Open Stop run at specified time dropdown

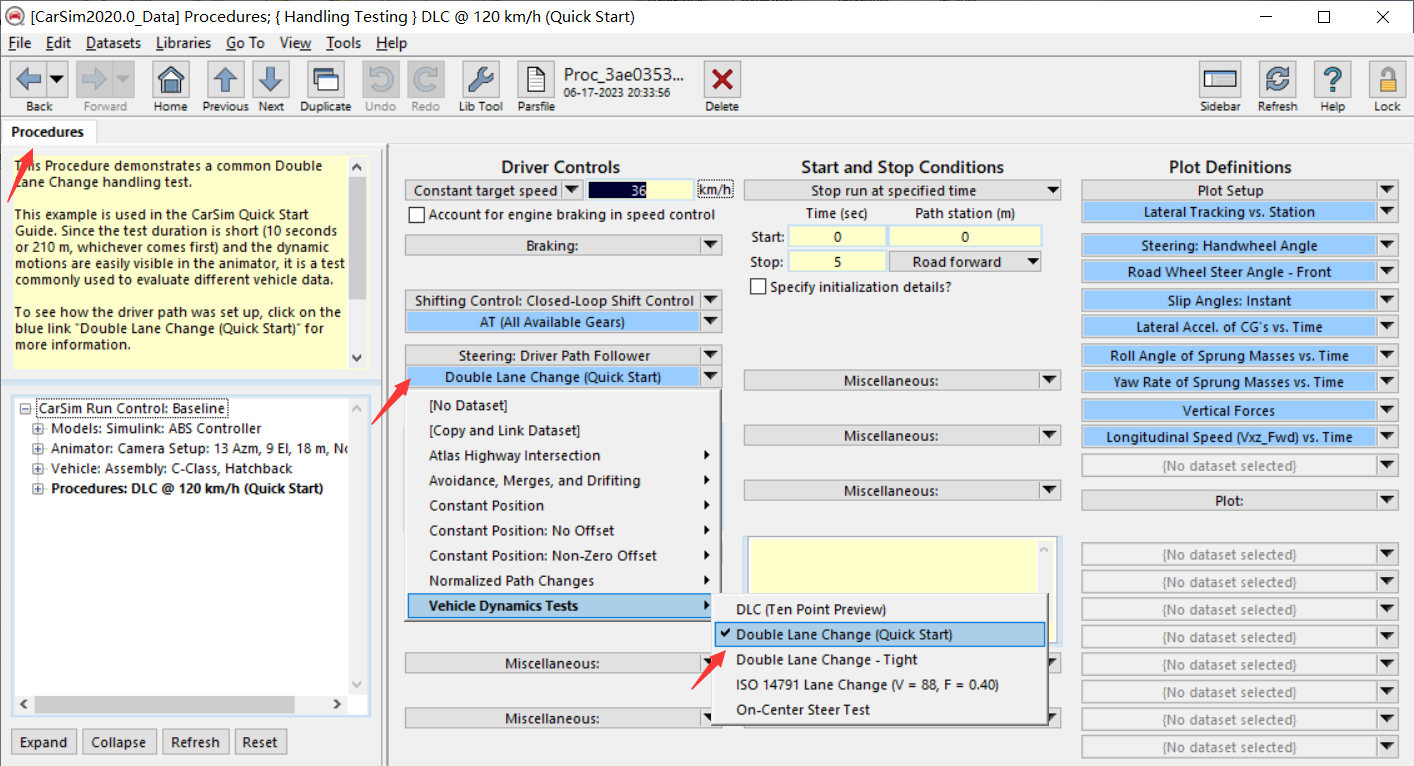pyautogui.click(x=1052, y=190)
